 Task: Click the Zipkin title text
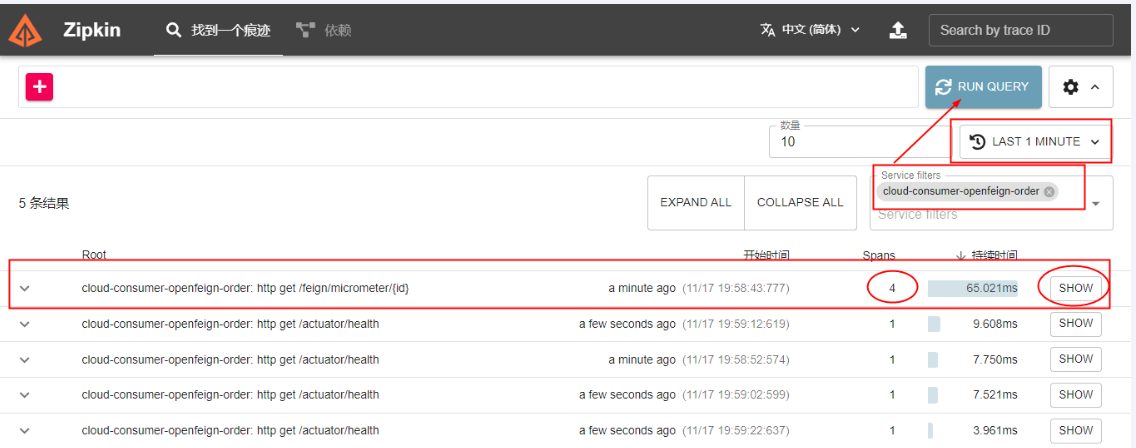coord(91,30)
